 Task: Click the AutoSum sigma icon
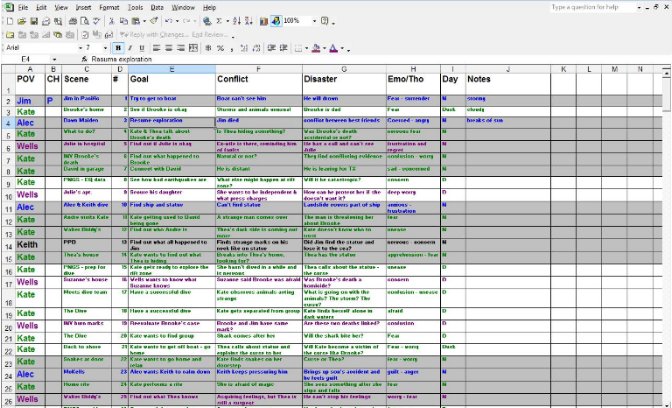pyautogui.click(x=216, y=20)
